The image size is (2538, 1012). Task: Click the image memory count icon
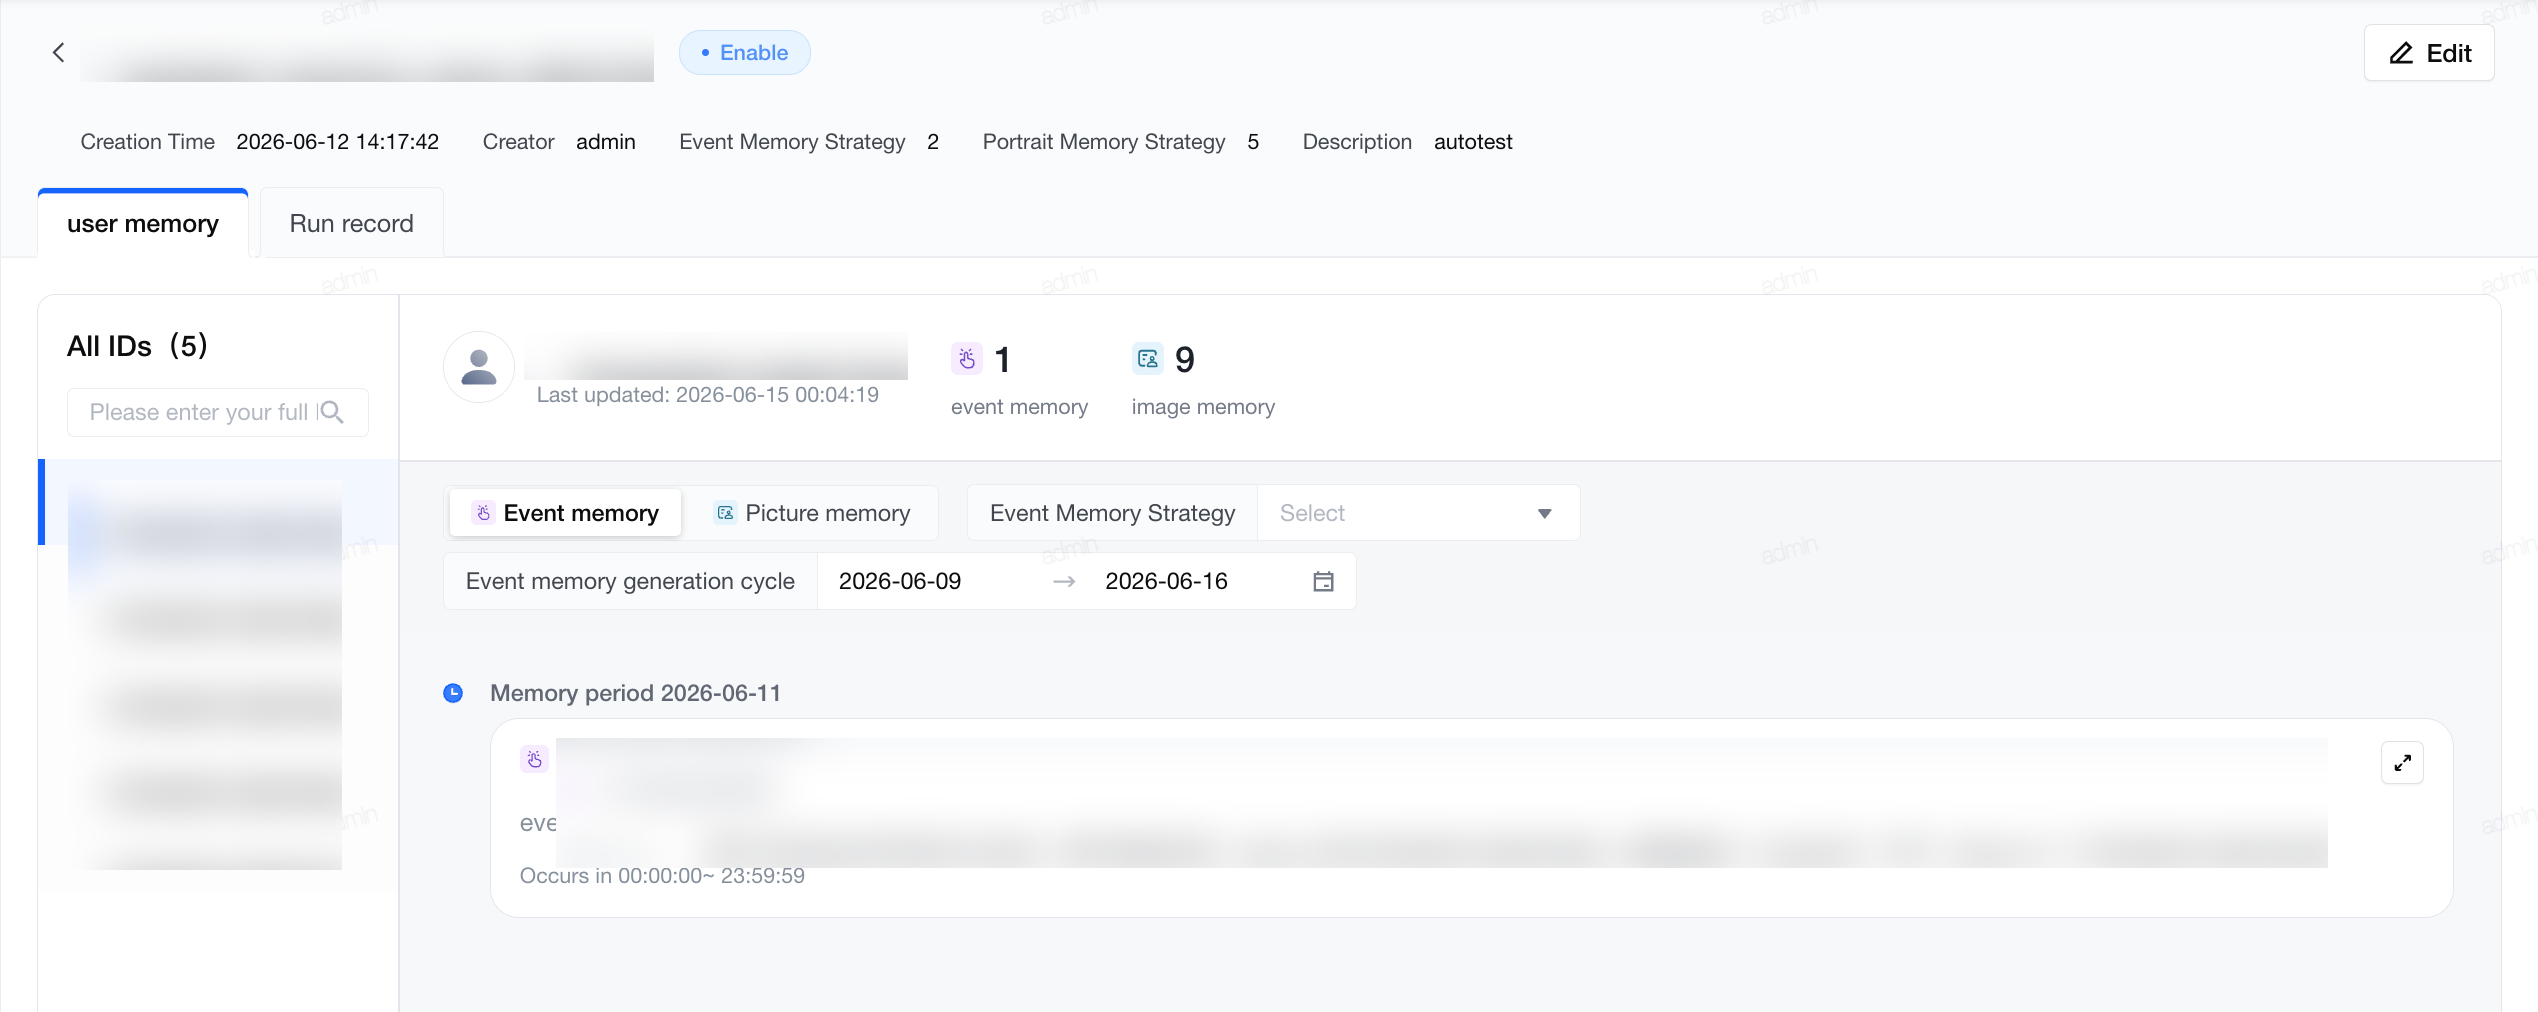pyautogui.click(x=1148, y=359)
